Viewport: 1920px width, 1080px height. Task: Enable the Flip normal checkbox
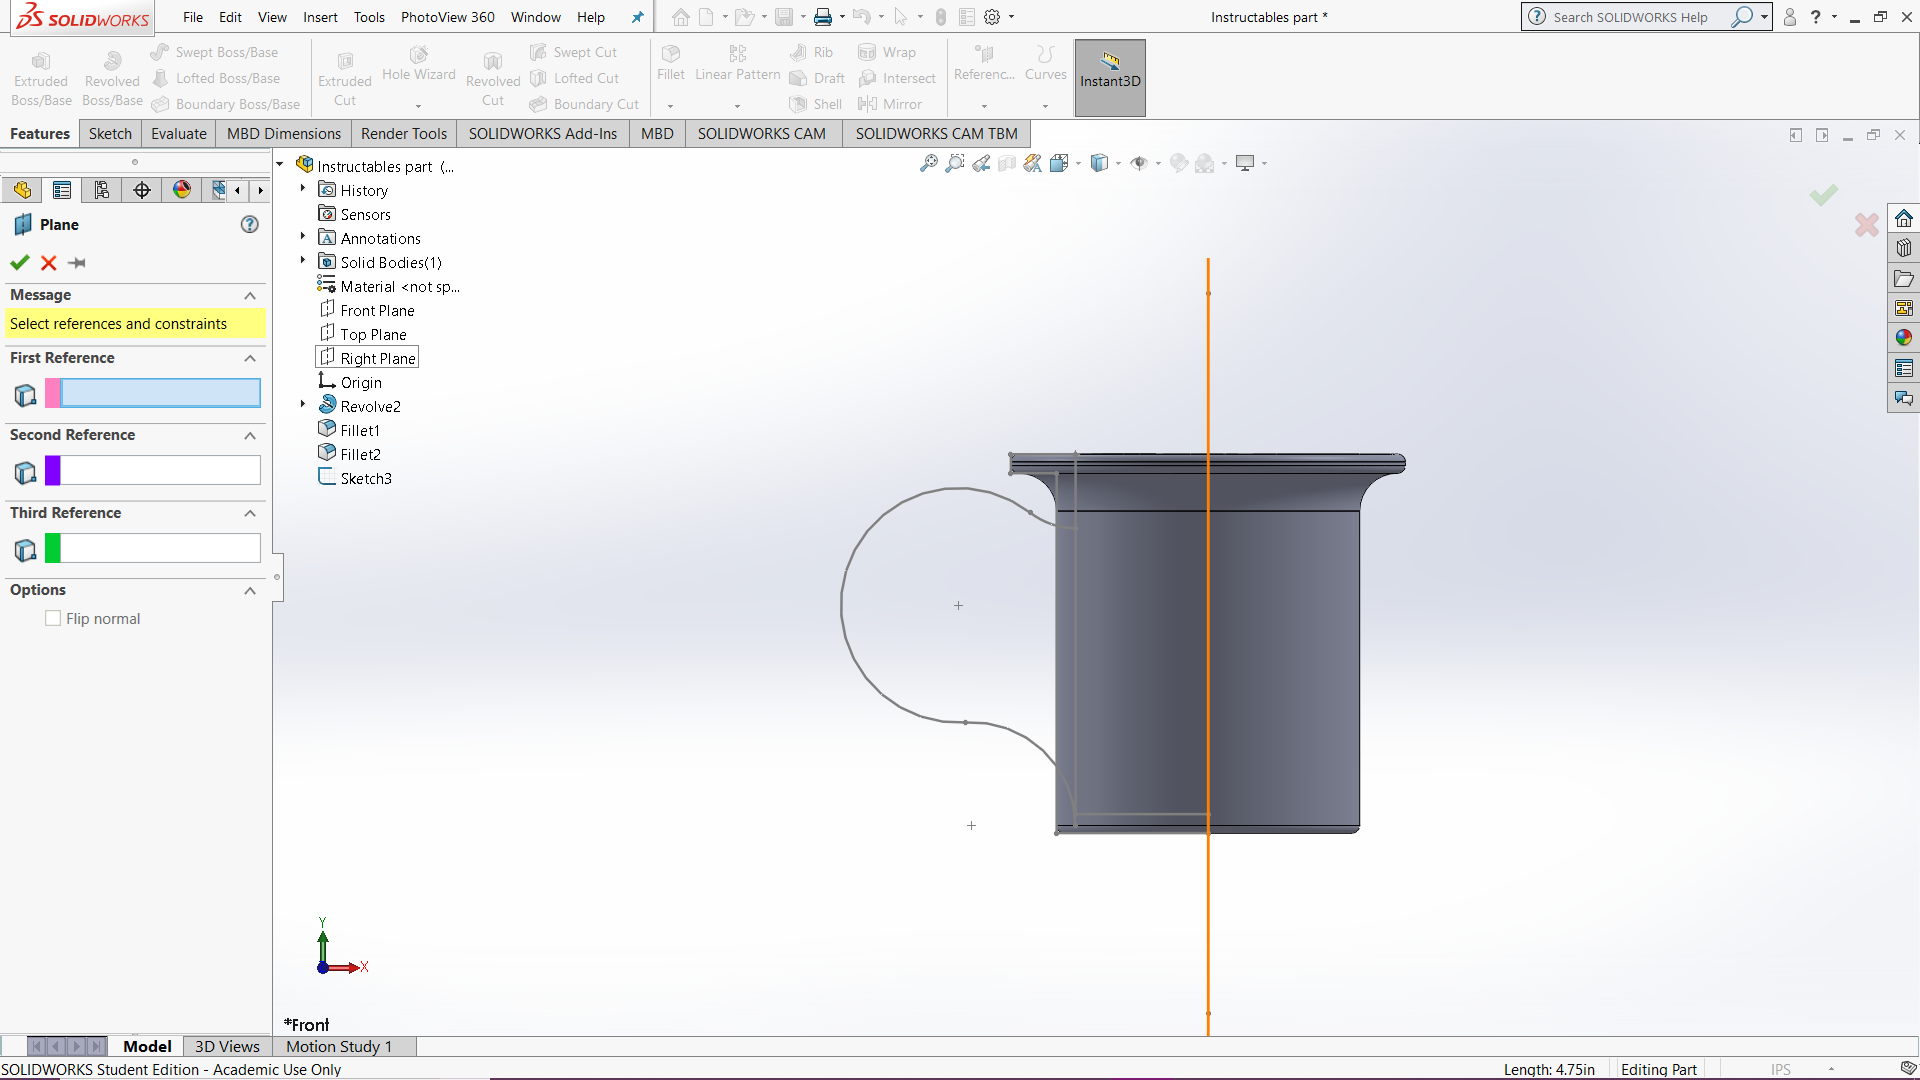[x=53, y=618]
